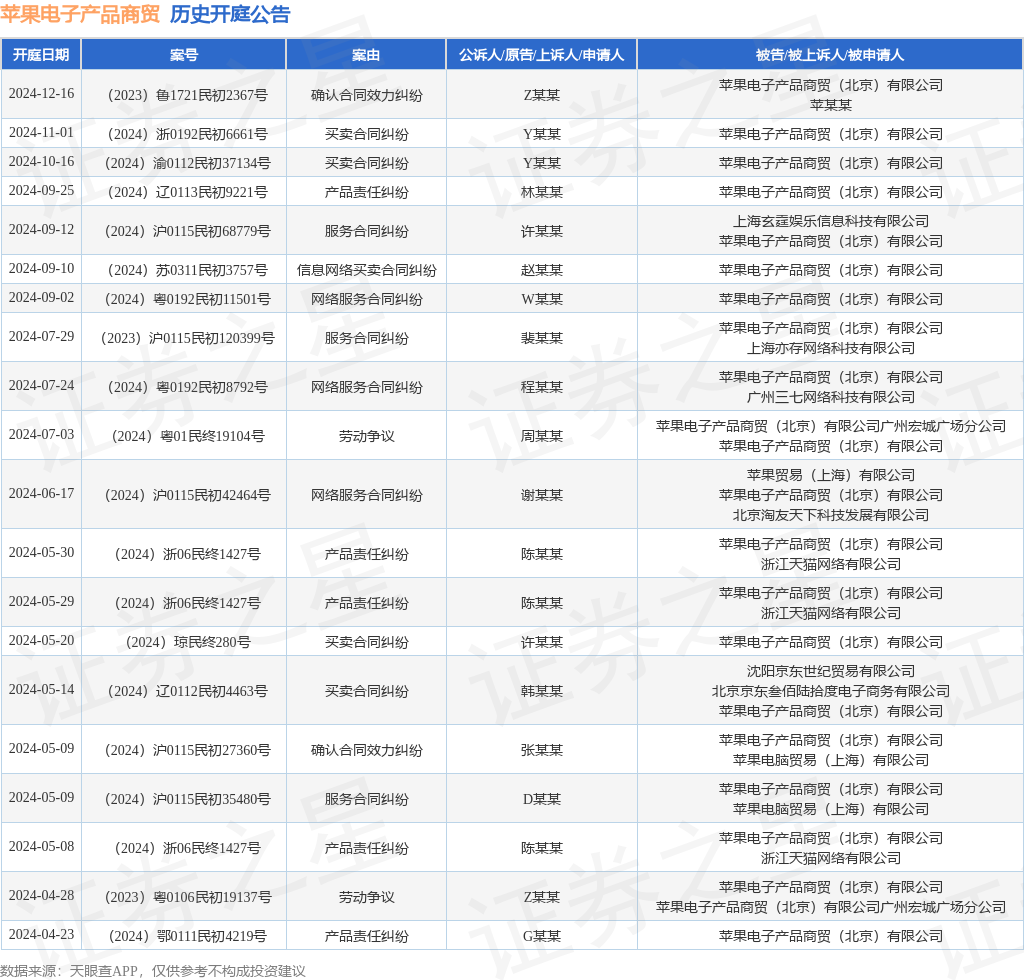Click plaintiff 赵某某
1024x980 pixels.
[x=541, y=270]
